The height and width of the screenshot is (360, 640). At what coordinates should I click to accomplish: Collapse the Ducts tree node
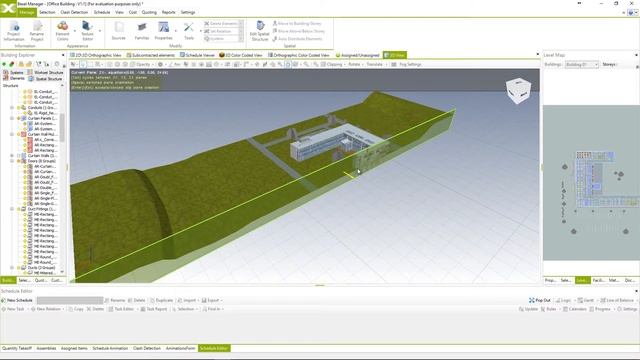[12, 268]
